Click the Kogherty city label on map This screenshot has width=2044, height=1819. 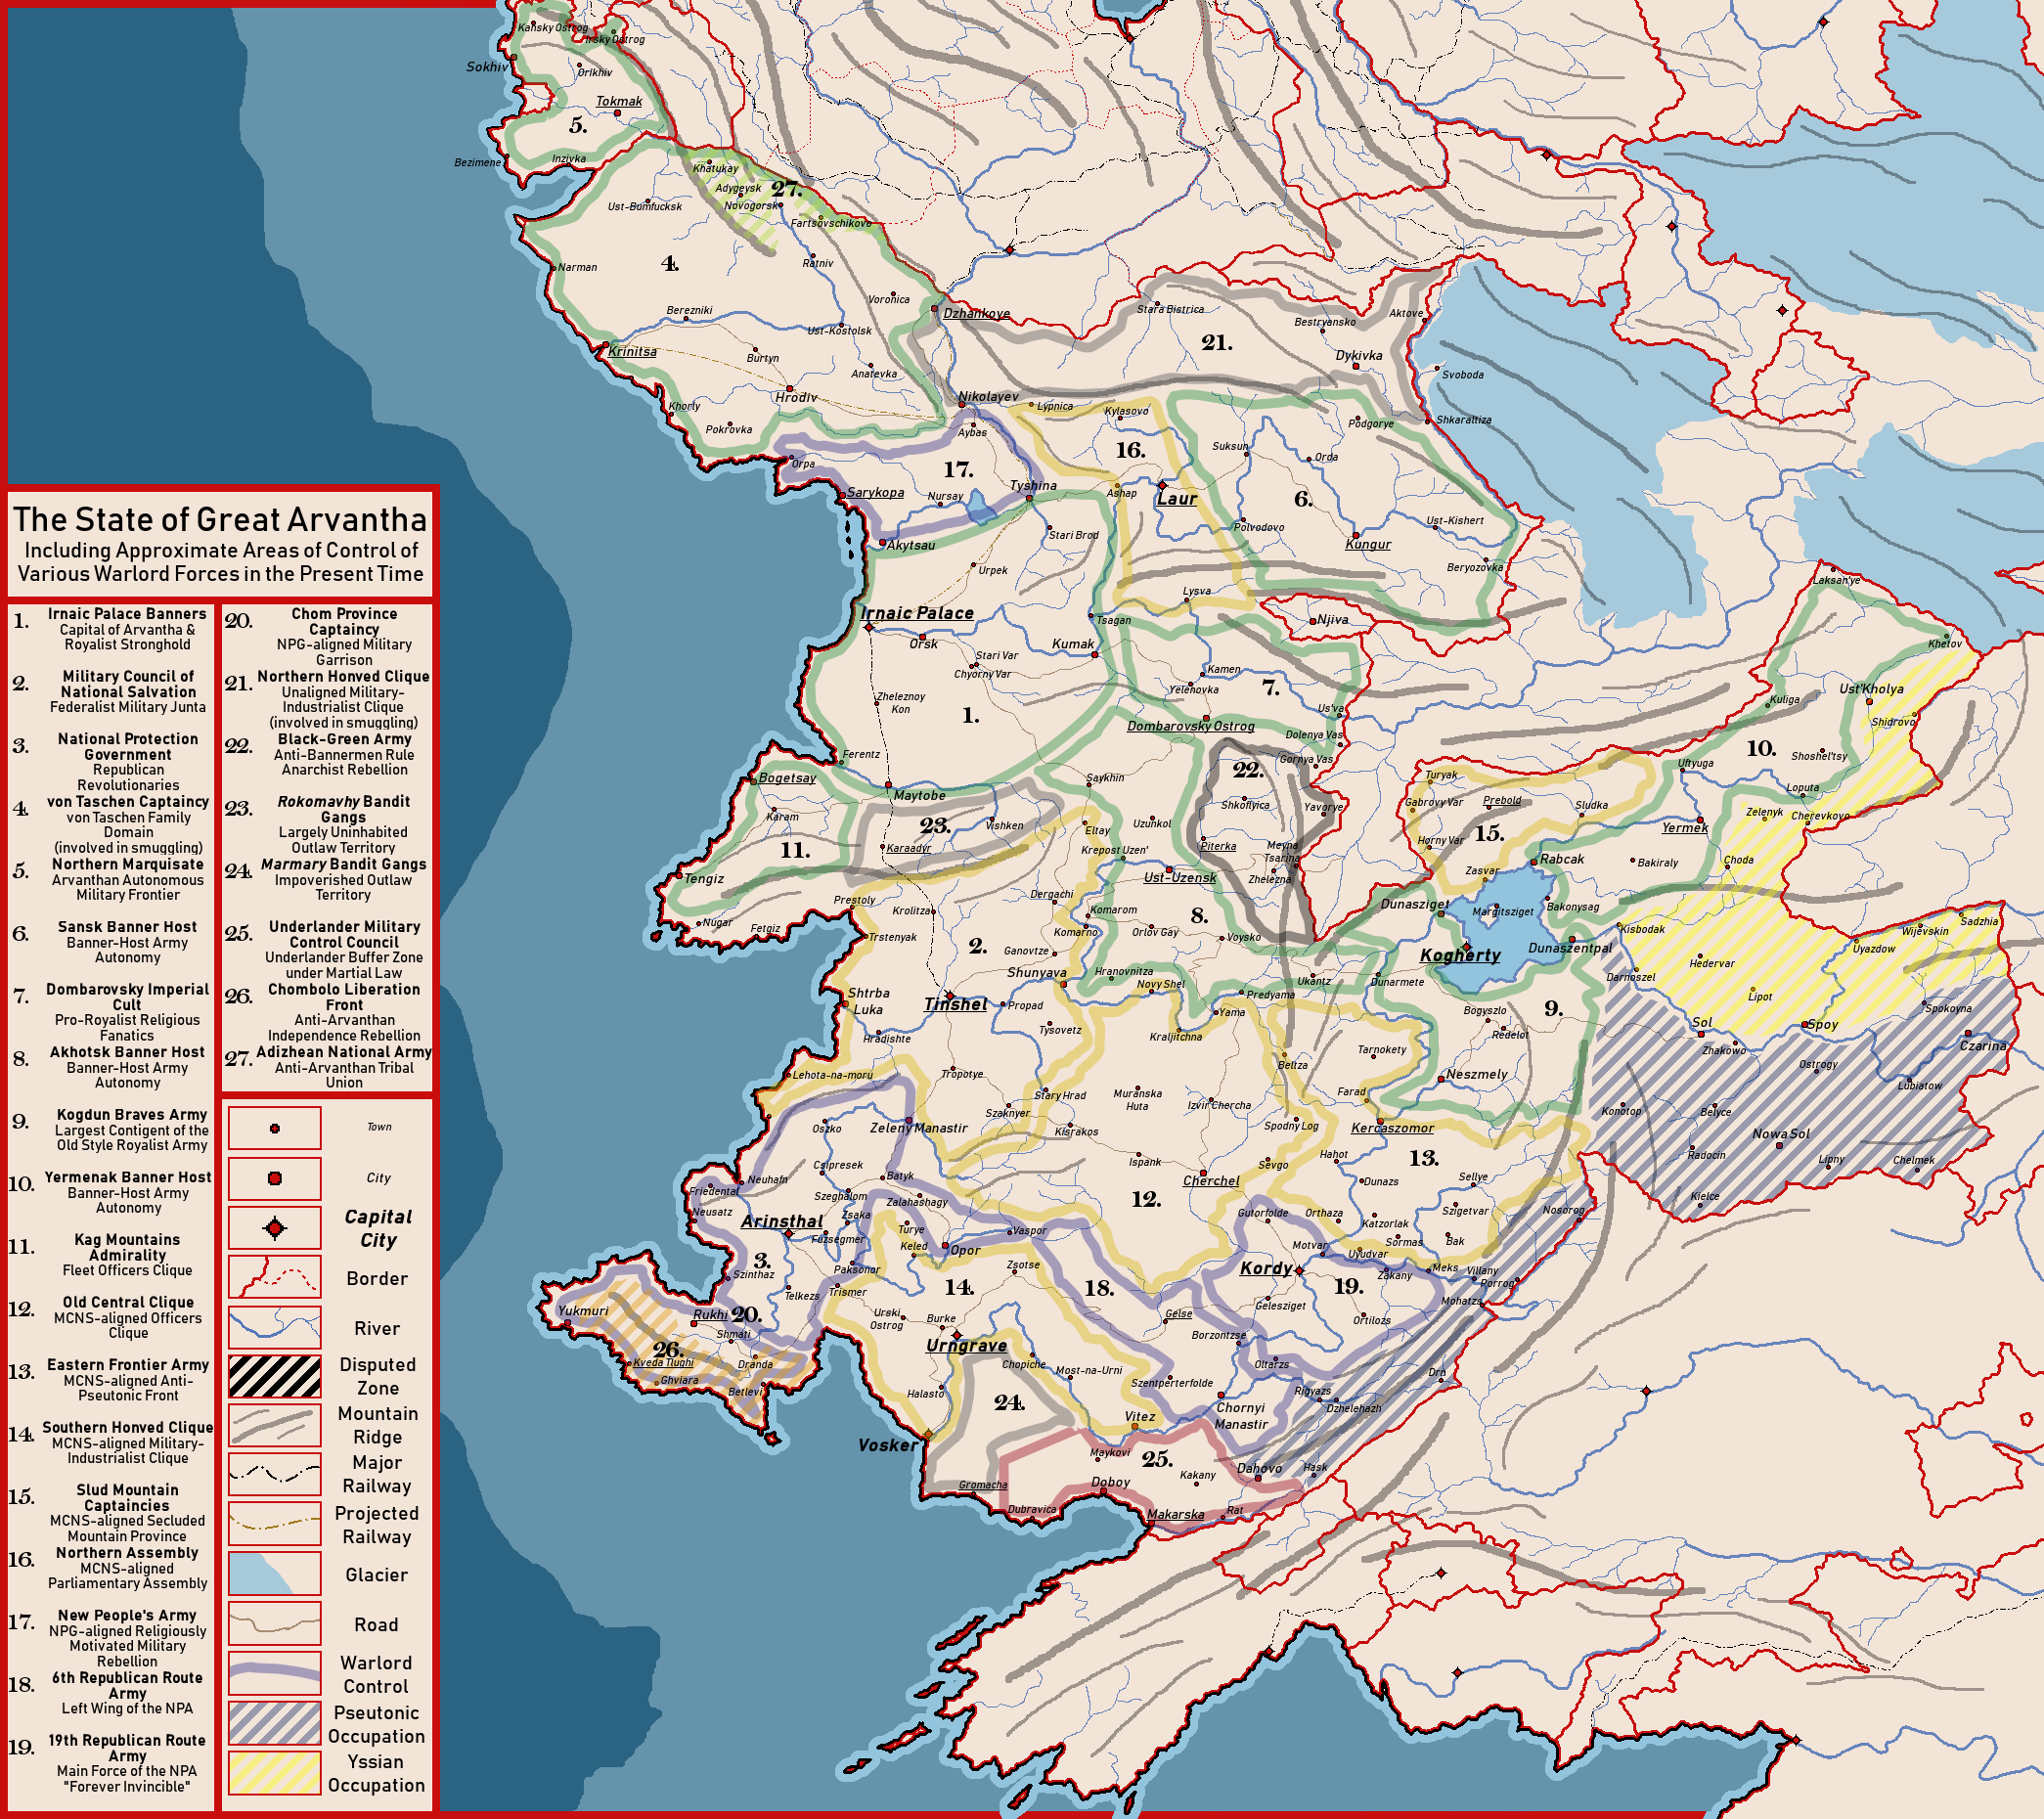coord(1460,955)
